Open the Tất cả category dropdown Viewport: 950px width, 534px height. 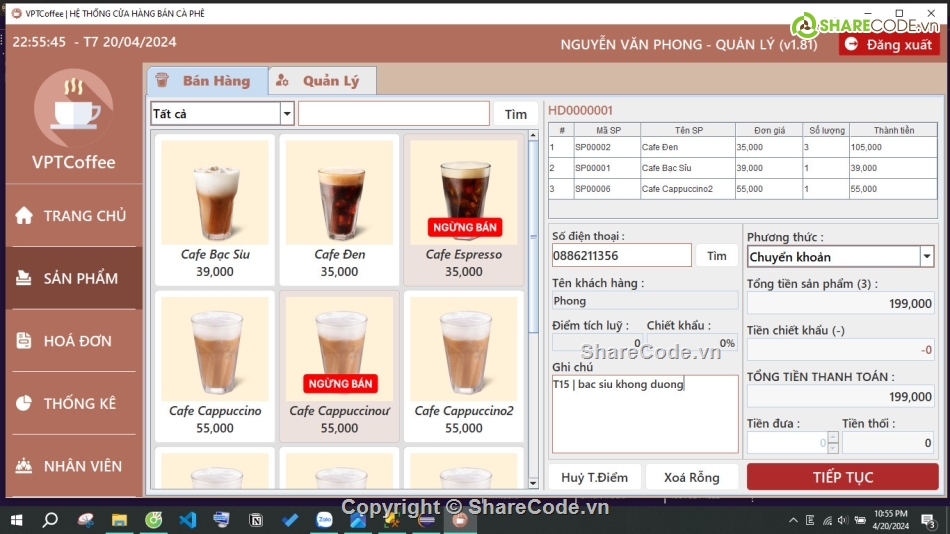point(287,113)
